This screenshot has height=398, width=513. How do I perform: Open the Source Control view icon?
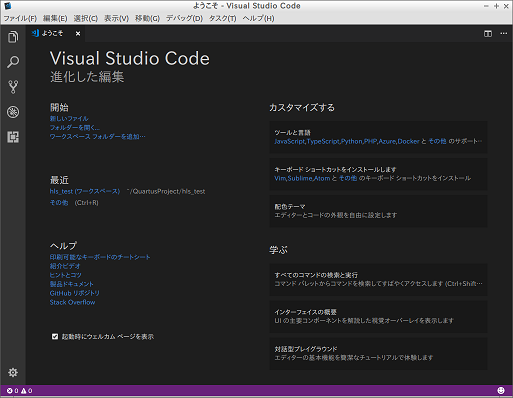(13, 87)
